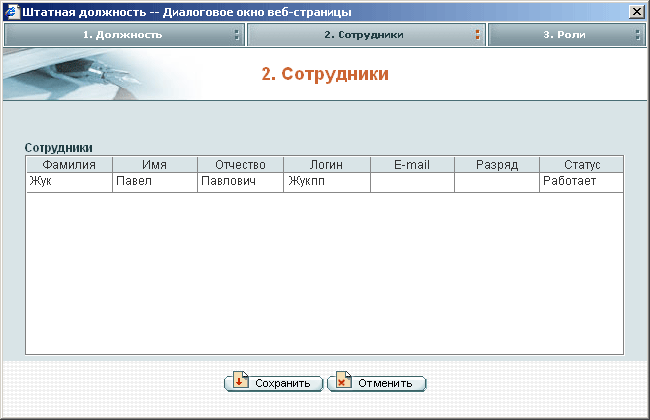Click the orange 2. Сотрудники page heading

coord(325,74)
